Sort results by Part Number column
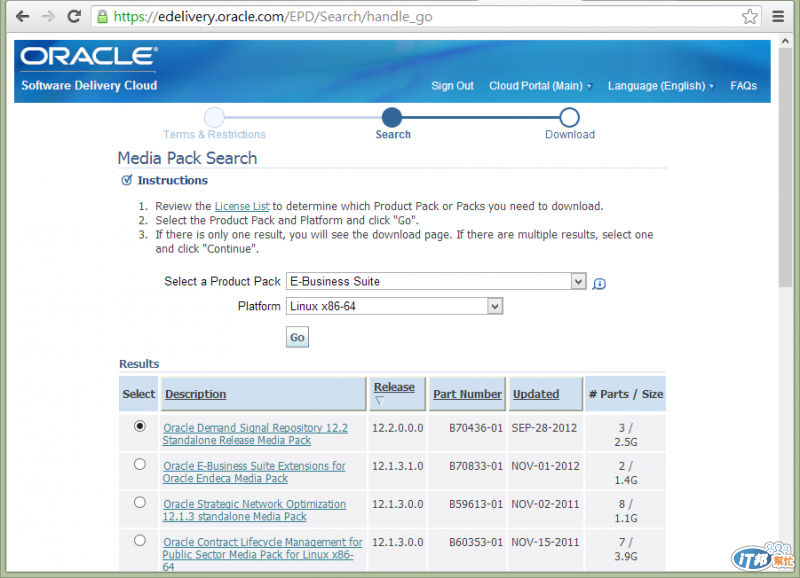800x578 pixels. coord(467,394)
